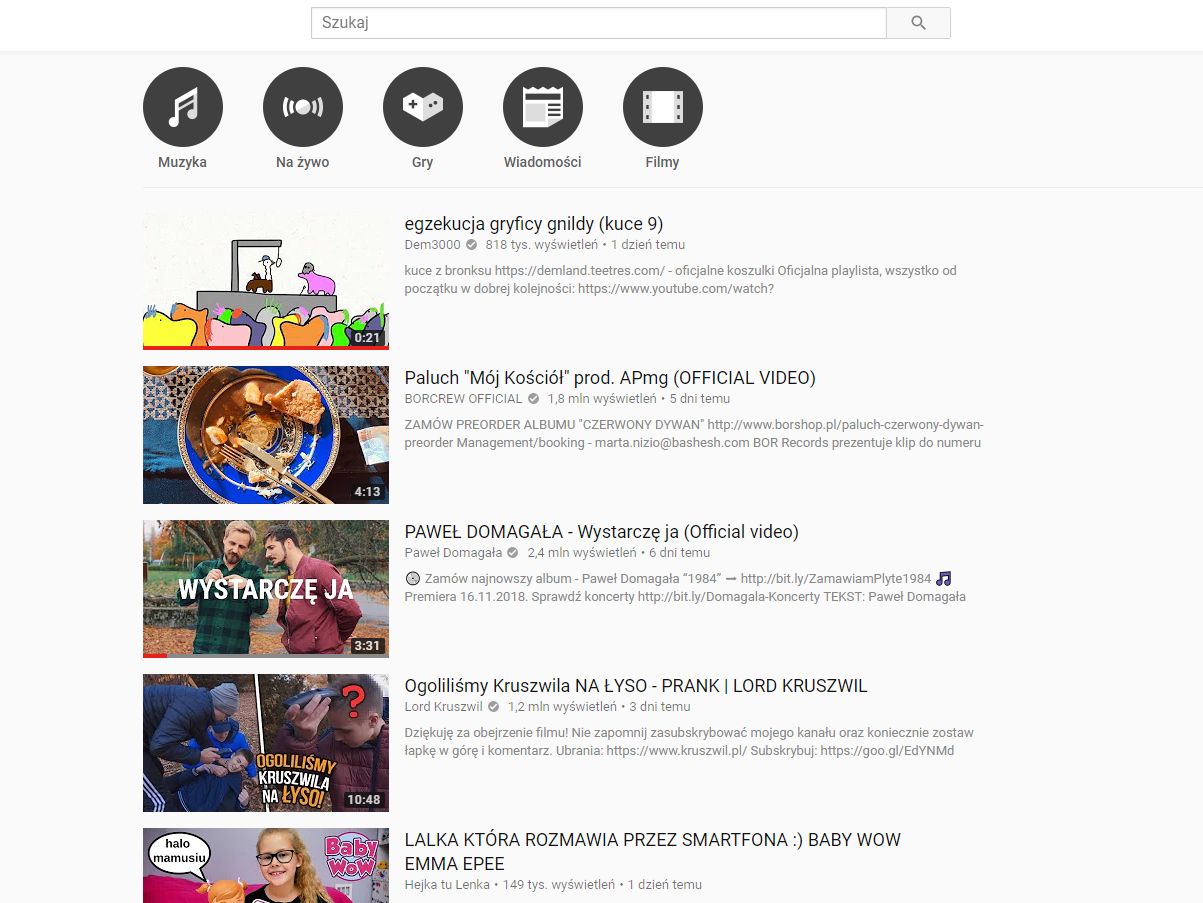This screenshot has width=1203, height=903.
Task: Click the 0:21 duration badge
Action: tap(368, 338)
